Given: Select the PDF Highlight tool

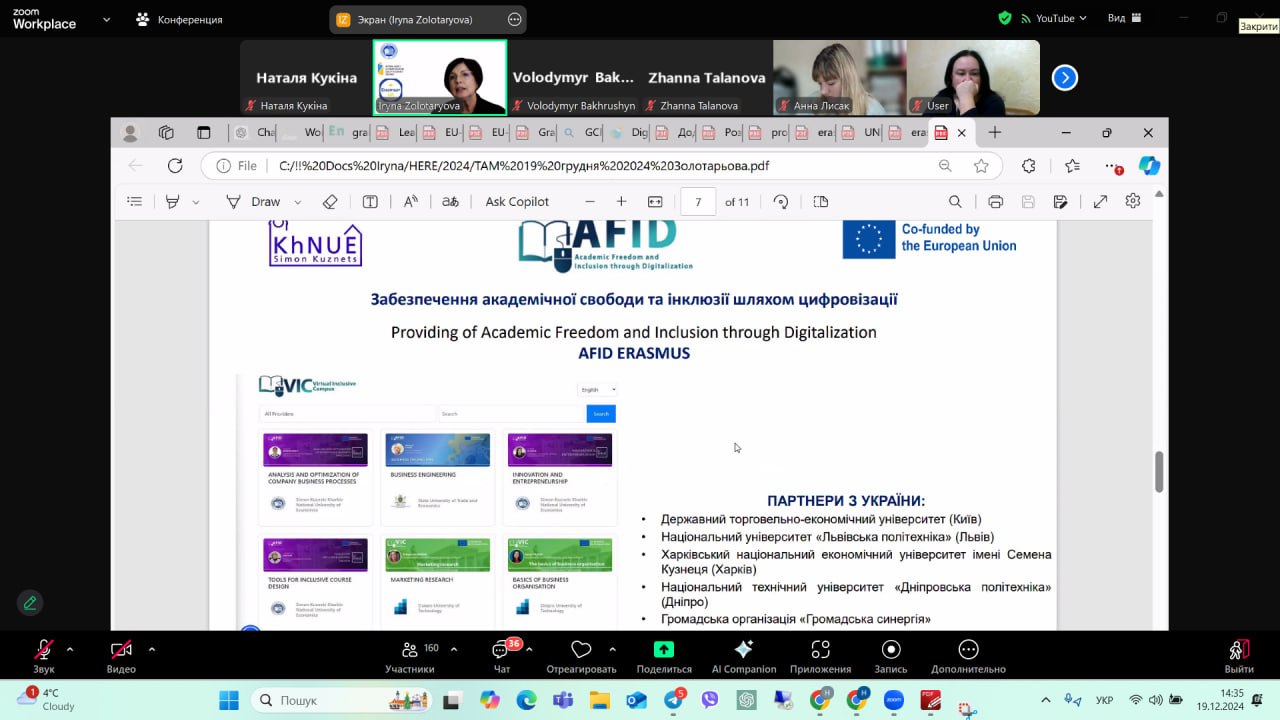Looking at the screenshot, I should tap(172, 202).
